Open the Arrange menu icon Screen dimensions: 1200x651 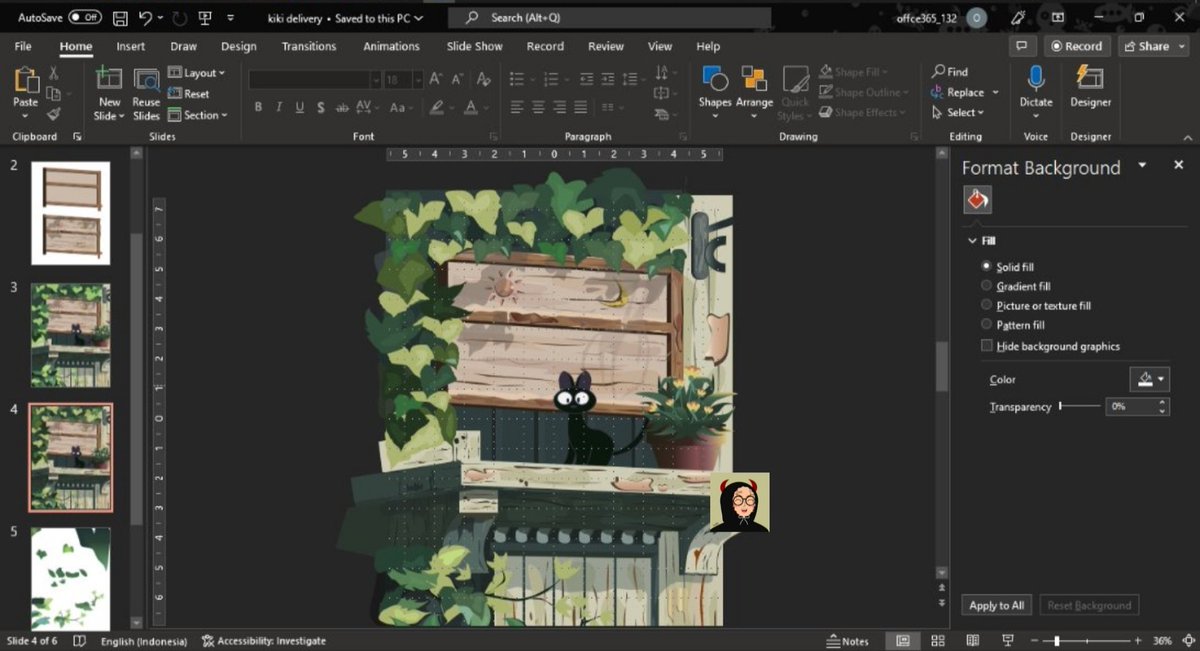[x=754, y=80]
